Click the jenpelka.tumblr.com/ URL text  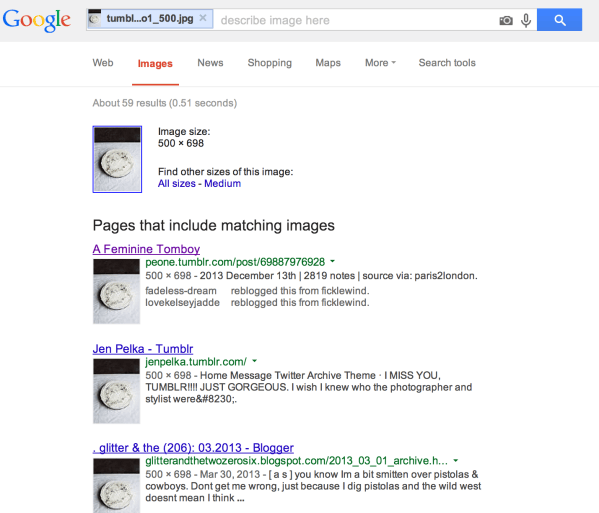pyautogui.click(x=196, y=362)
